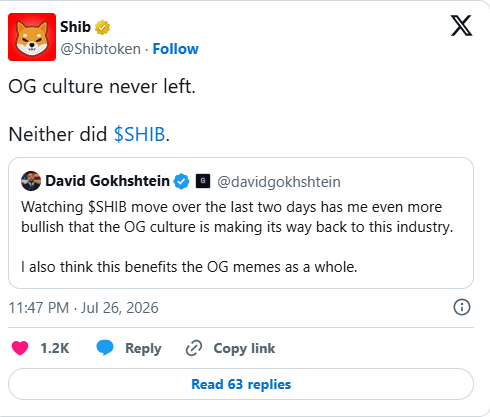Click the 1.2K likes count
This screenshot has width=490, height=417.
[55, 348]
